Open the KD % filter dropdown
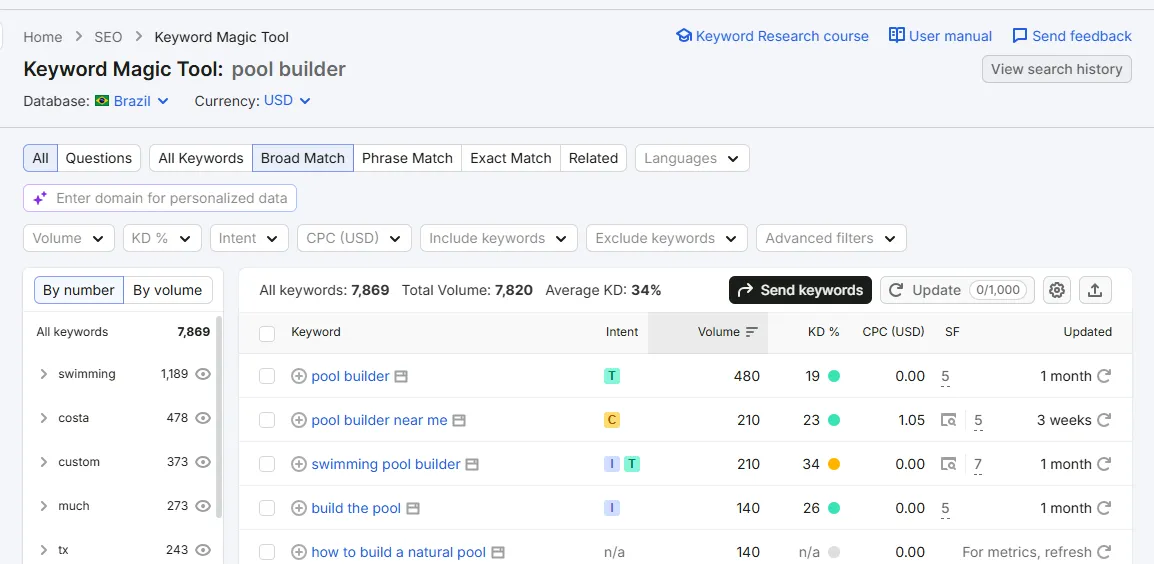This screenshot has height=564, width=1154. coord(162,239)
